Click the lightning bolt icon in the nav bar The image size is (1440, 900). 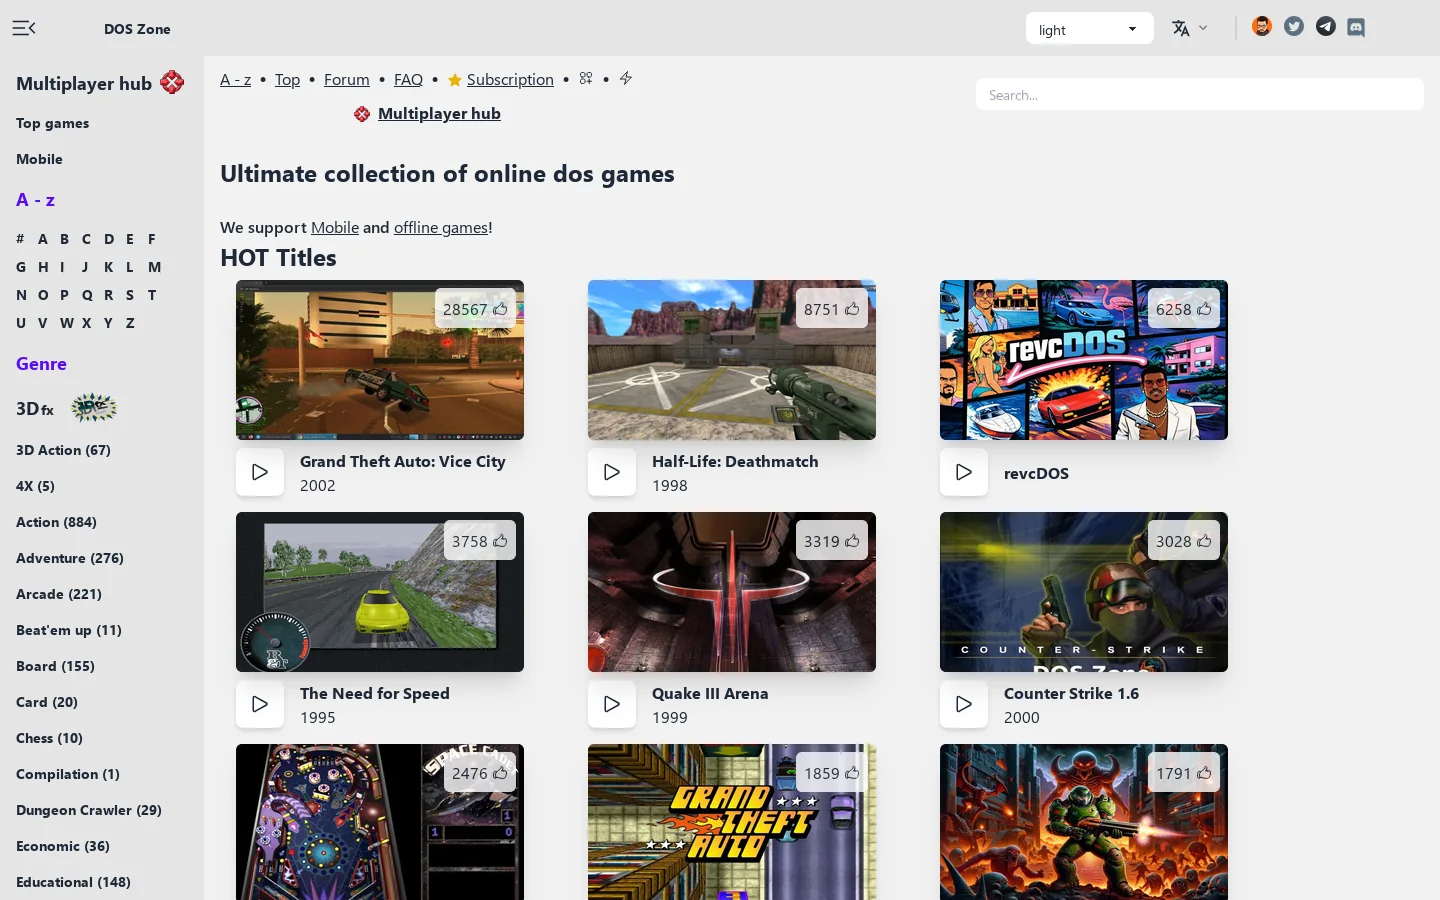pyautogui.click(x=626, y=78)
